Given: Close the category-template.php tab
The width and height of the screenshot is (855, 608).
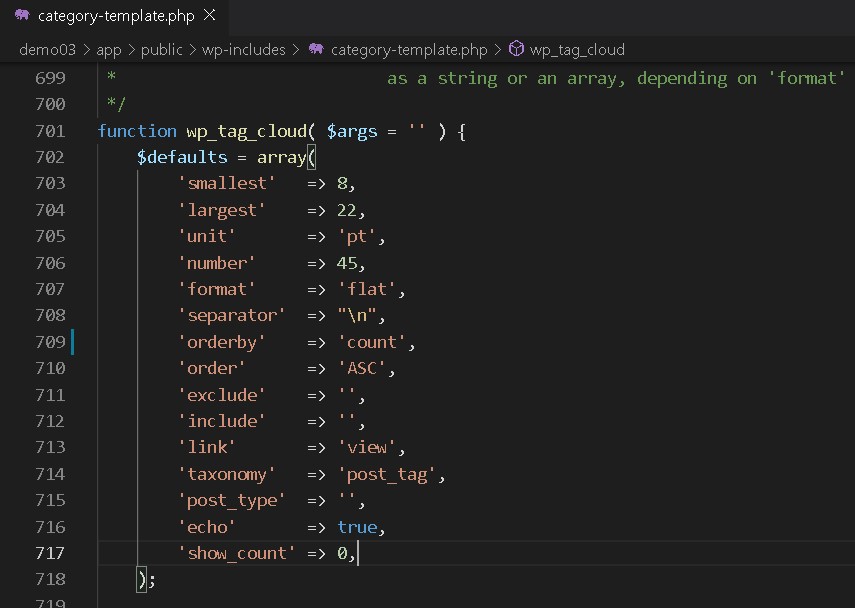Looking at the screenshot, I should pyautogui.click(x=208, y=16).
